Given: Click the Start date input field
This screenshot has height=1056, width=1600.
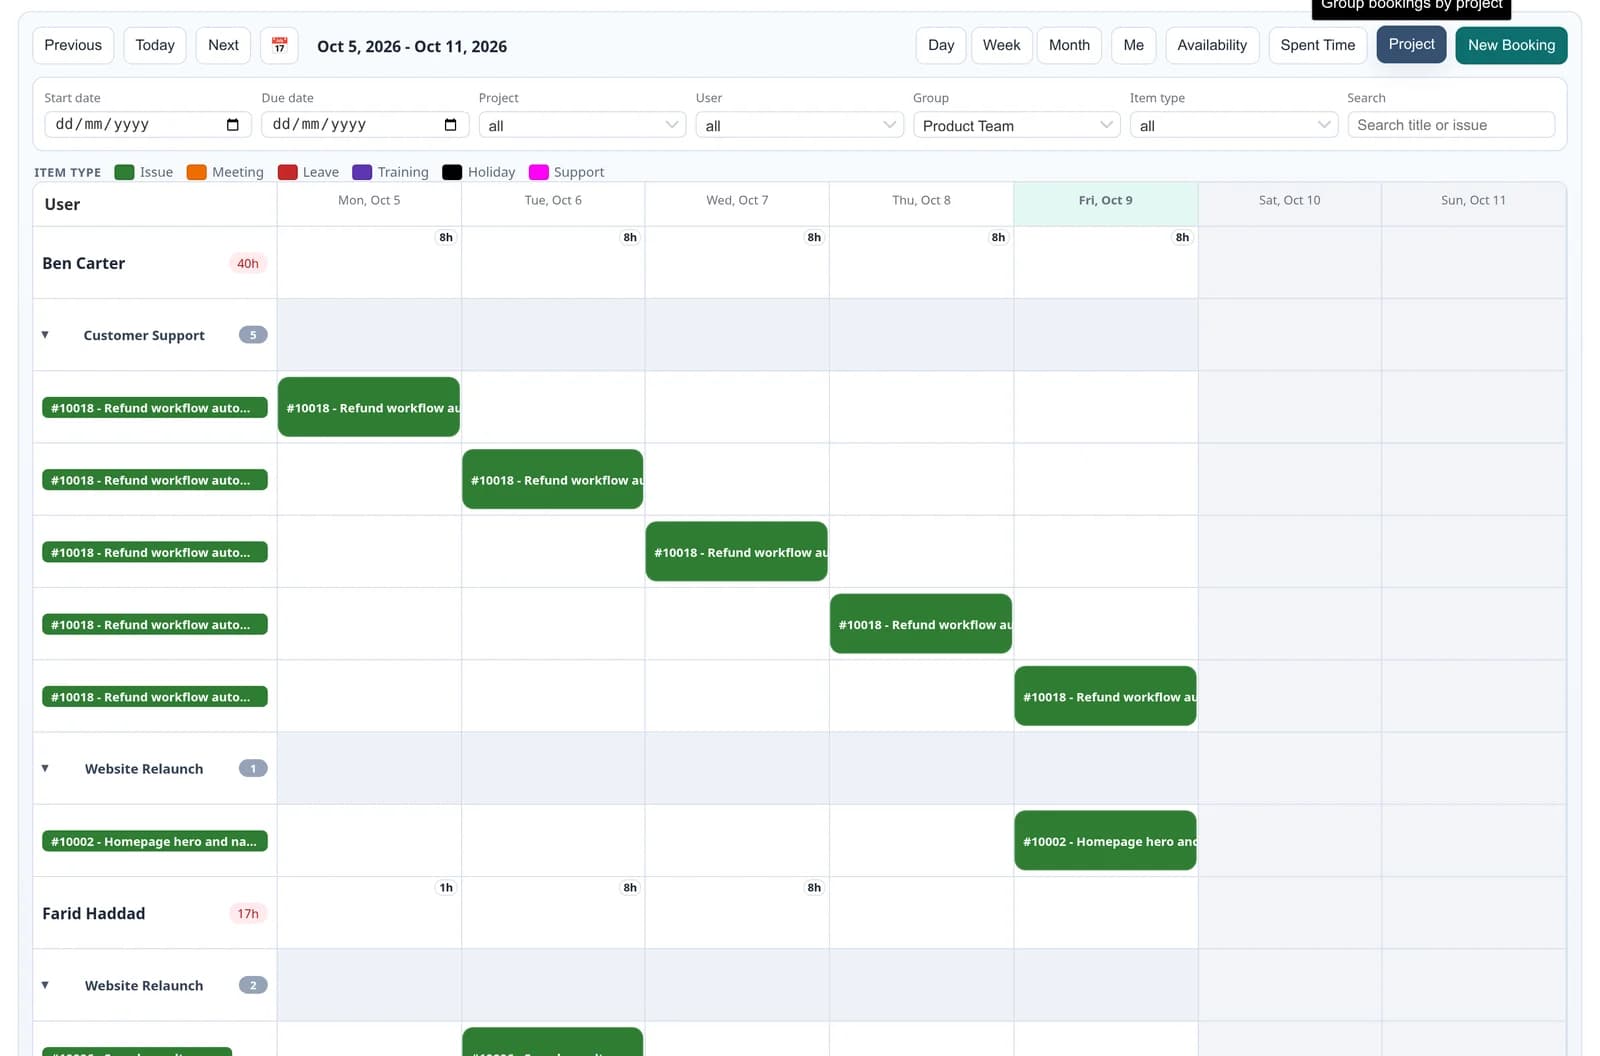Looking at the screenshot, I should (x=147, y=125).
